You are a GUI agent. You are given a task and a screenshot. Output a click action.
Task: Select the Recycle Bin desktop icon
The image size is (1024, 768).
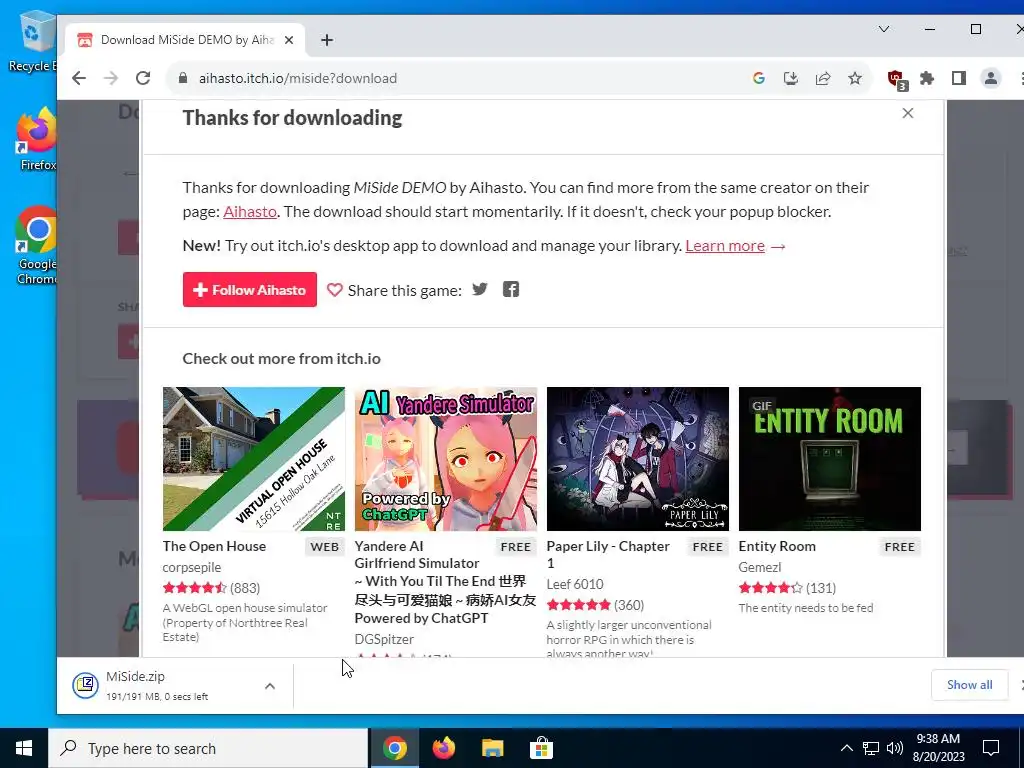32,41
